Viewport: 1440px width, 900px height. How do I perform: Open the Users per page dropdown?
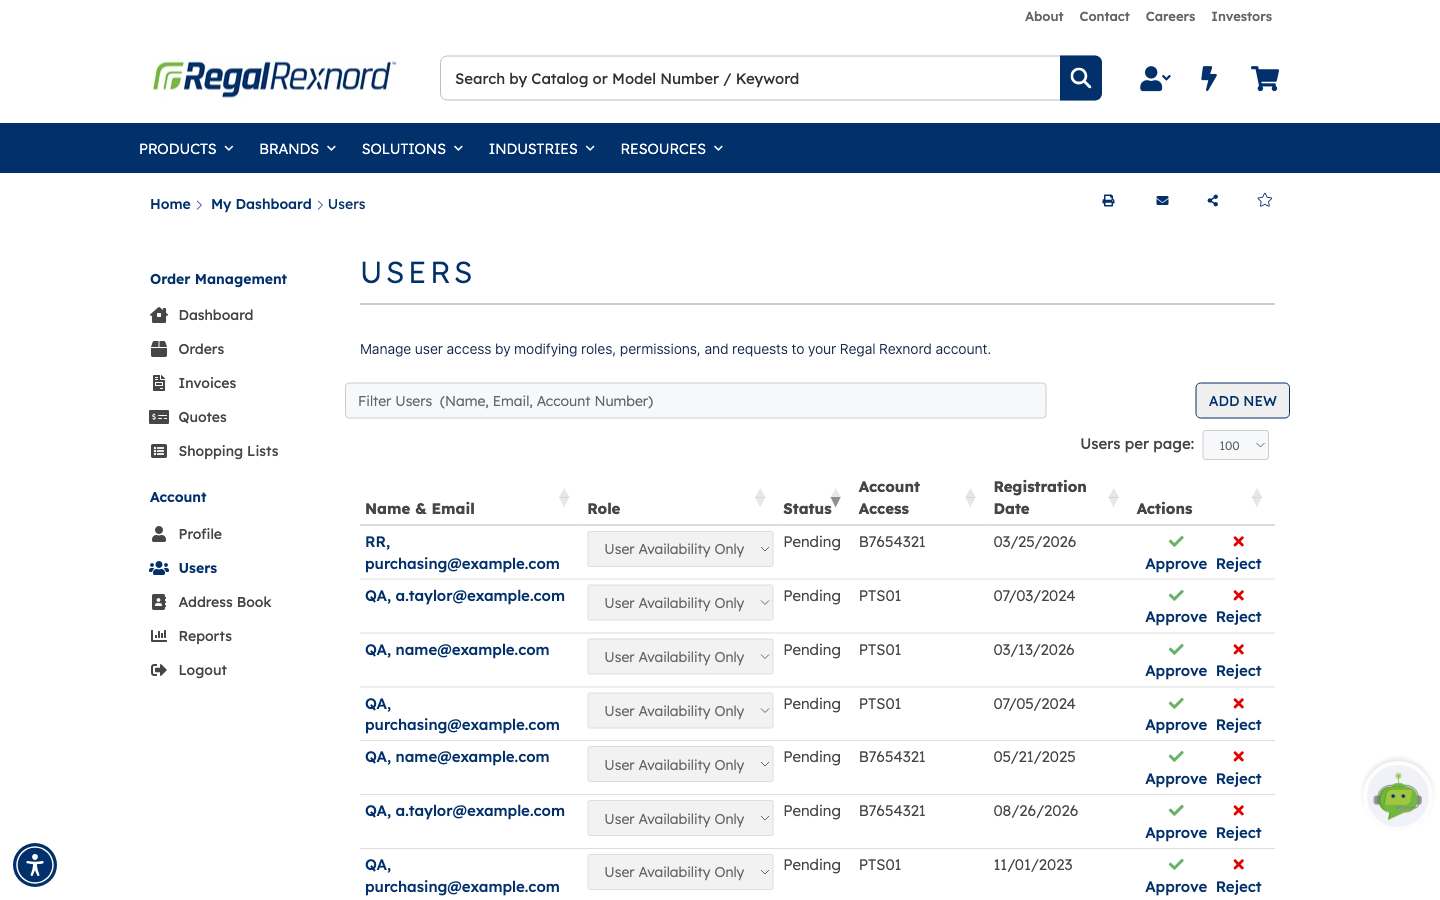tap(1236, 445)
